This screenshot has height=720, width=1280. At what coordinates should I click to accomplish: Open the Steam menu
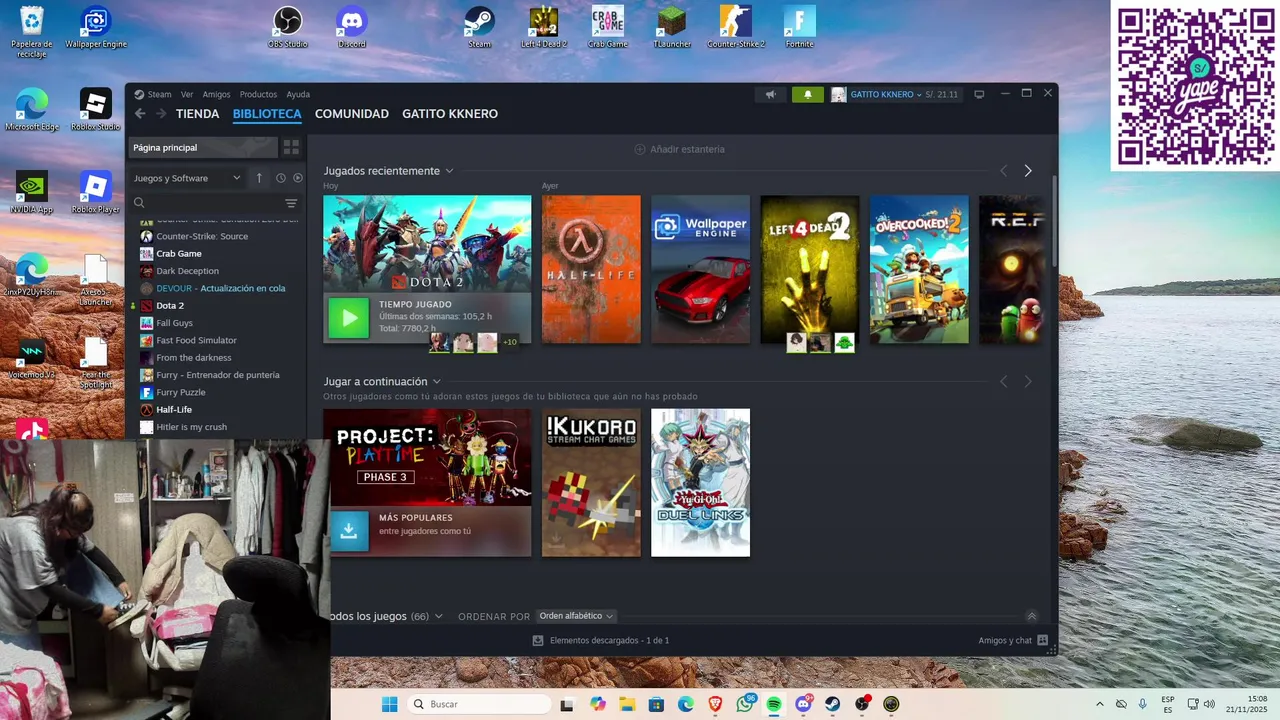(x=160, y=95)
